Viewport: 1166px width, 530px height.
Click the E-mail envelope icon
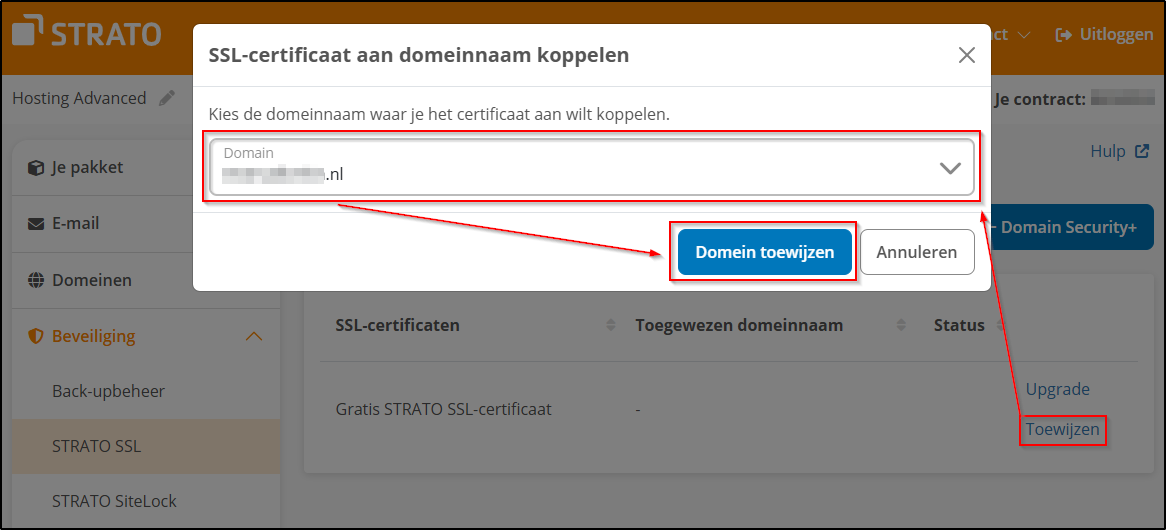coord(35,224)
